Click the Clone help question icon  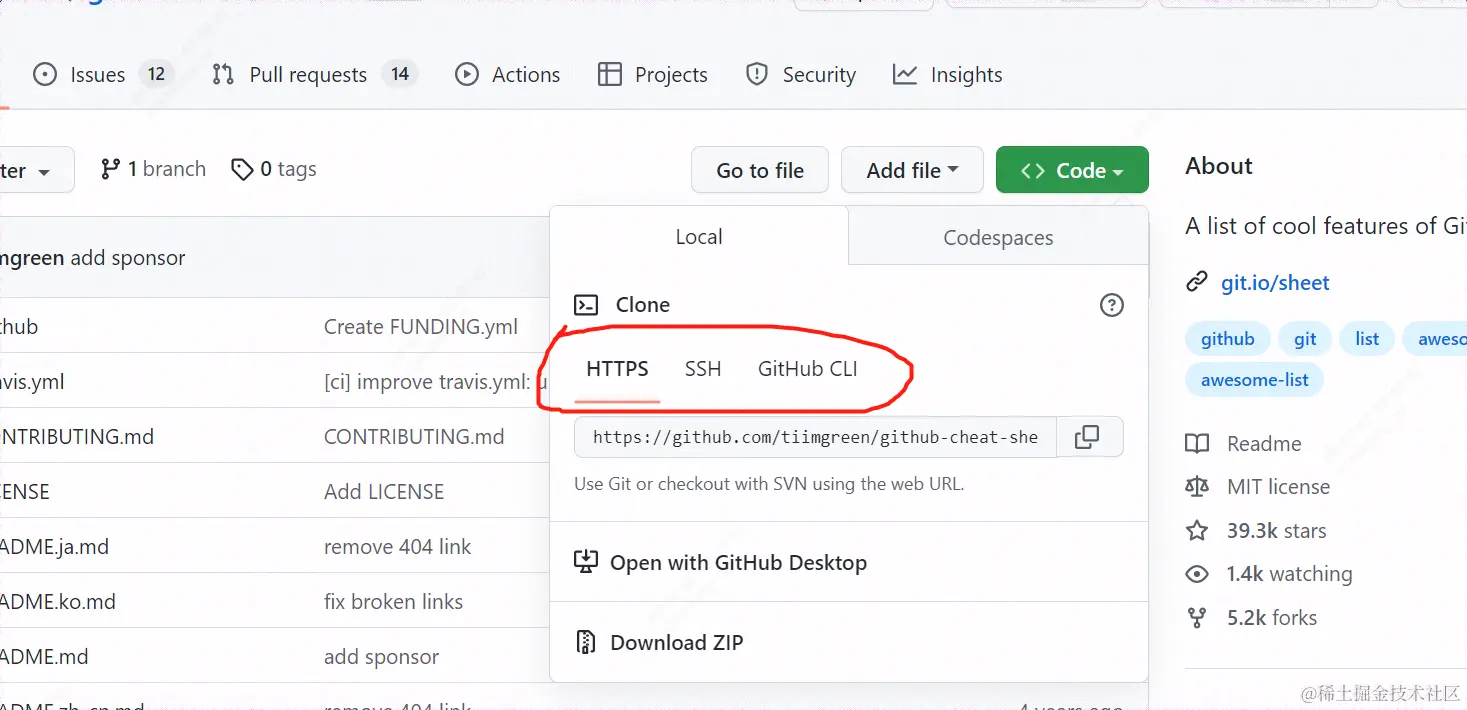[x=1112, y=305]
